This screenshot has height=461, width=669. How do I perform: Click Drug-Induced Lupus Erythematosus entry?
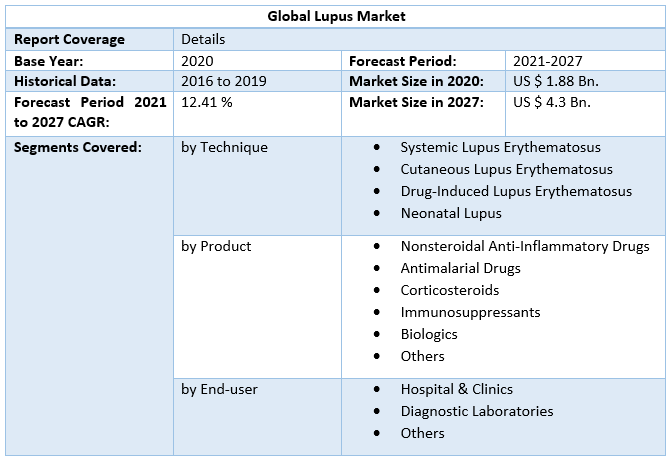click(516, 191)
